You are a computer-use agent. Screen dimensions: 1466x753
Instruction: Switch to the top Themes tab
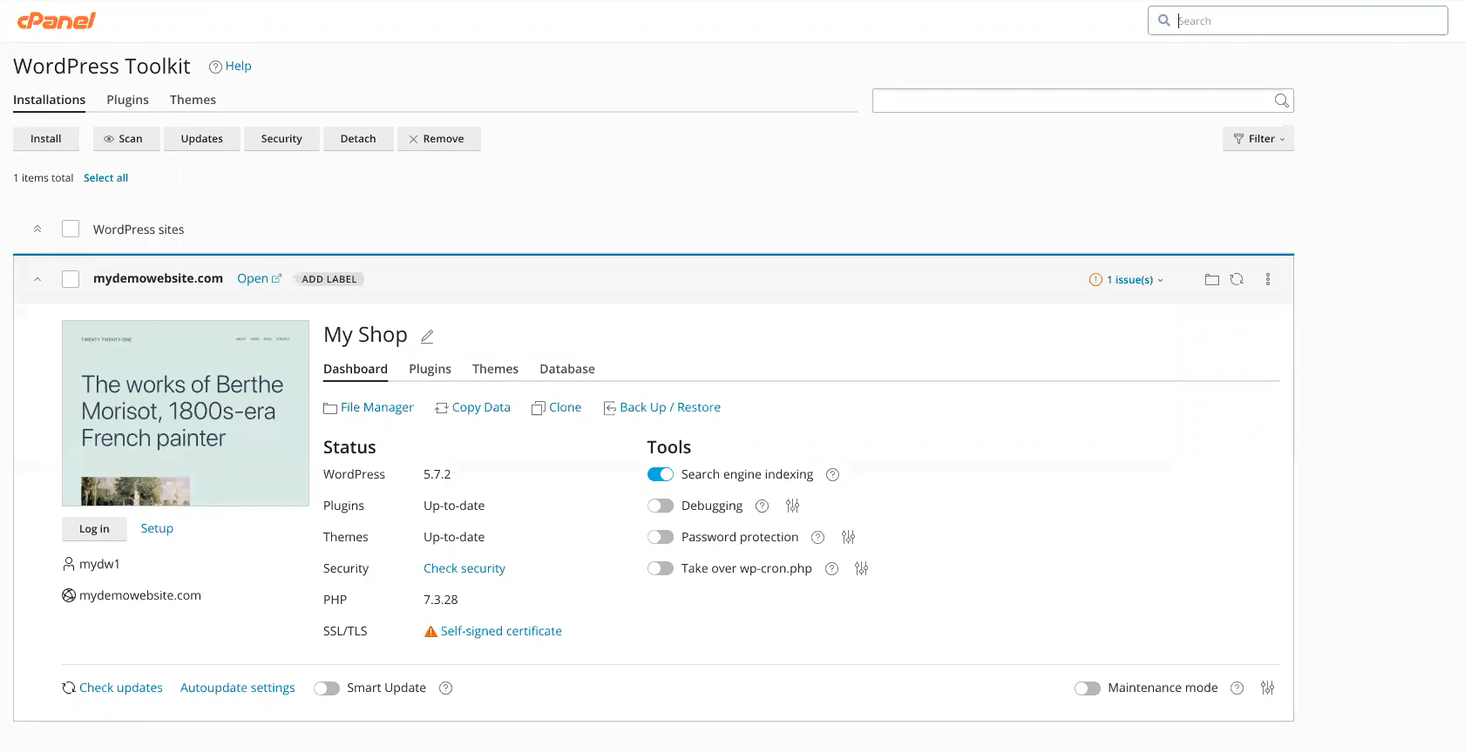pyautogui.click(x=193, y=100)
